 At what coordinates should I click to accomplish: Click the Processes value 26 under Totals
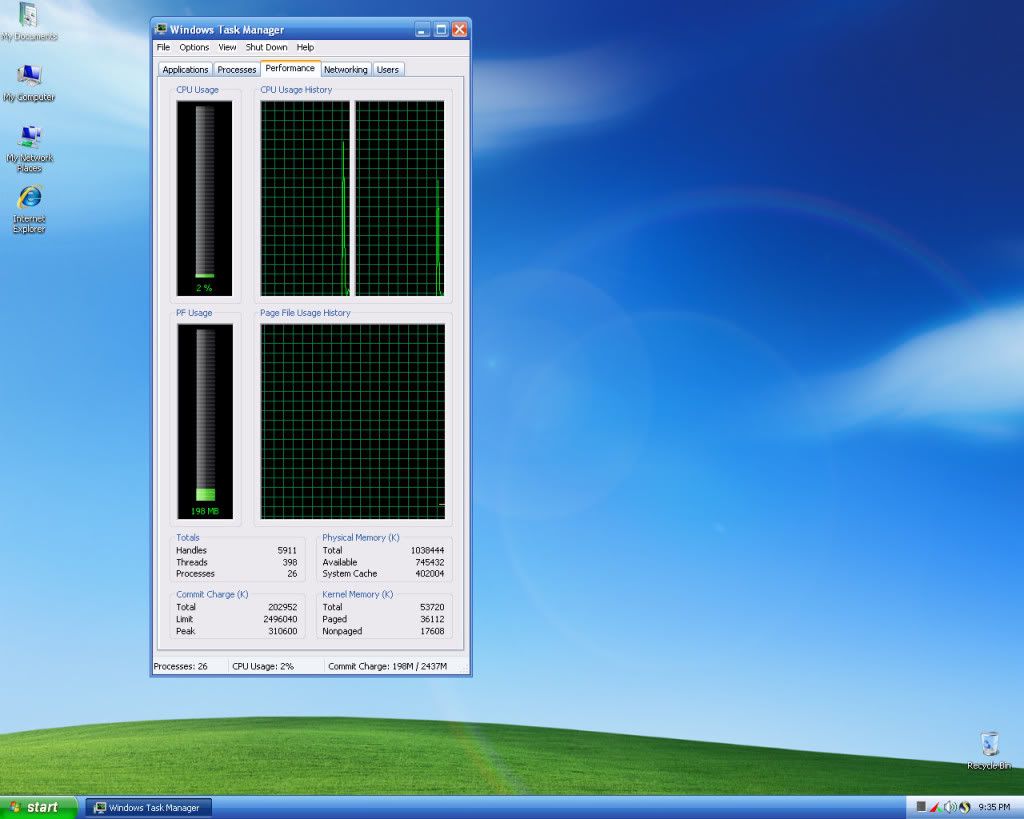point(292,574)
